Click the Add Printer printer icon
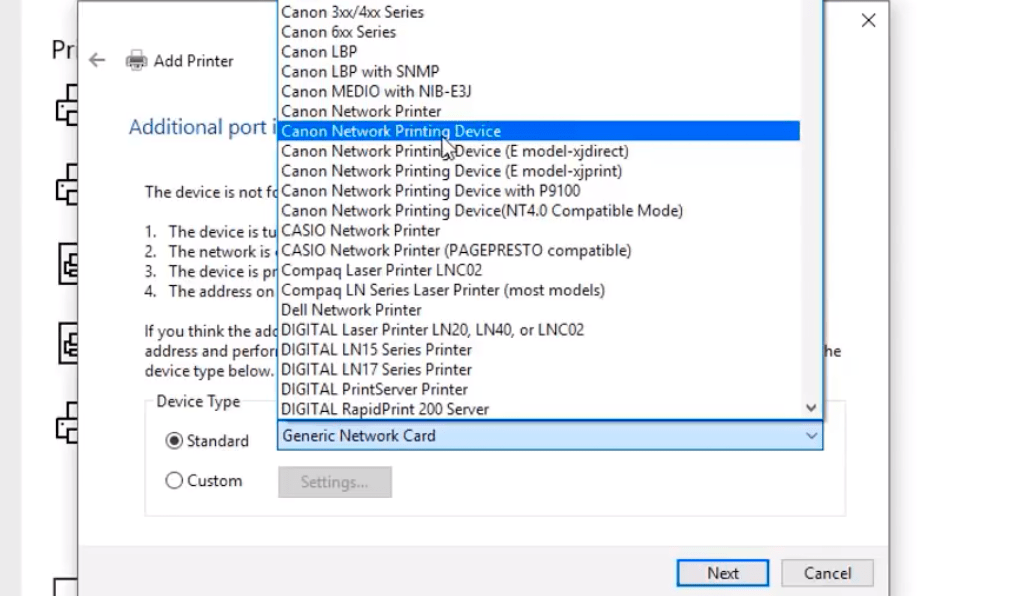This screenshot has width=1012, height=596. point(136,60)
